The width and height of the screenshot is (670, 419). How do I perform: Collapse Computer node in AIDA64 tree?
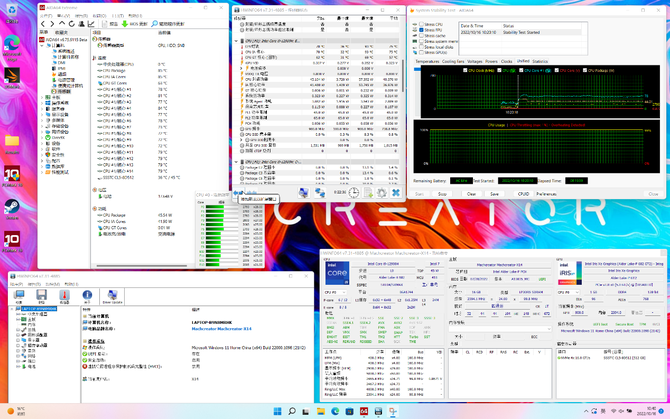tap(43, 45)
